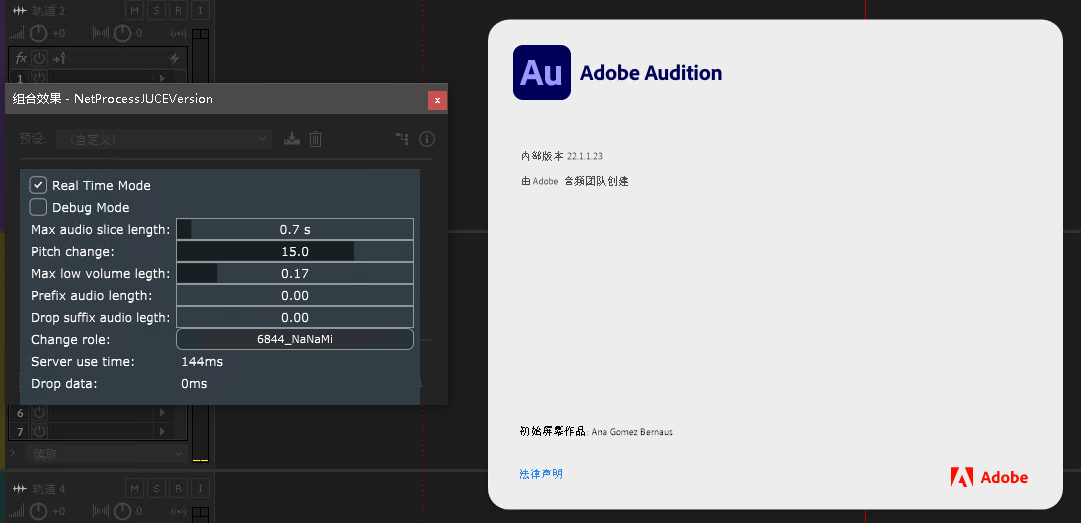Save preset using the download-arrow icon

[292, 139]
